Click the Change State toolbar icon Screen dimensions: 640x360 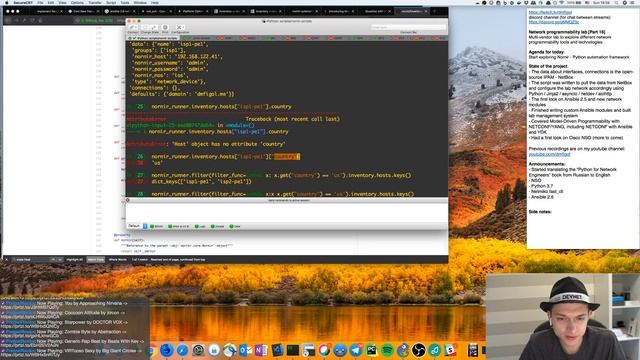coord(149,27)
